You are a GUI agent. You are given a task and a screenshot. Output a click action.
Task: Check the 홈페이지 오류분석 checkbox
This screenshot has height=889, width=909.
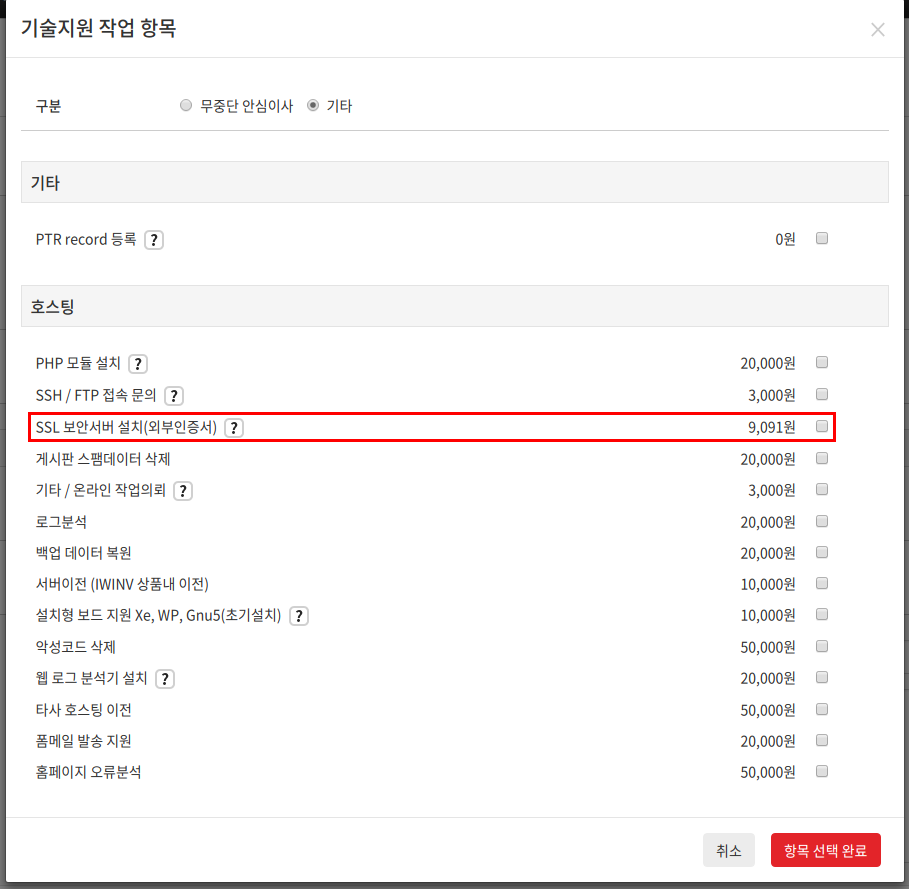[x=821, y=771]
